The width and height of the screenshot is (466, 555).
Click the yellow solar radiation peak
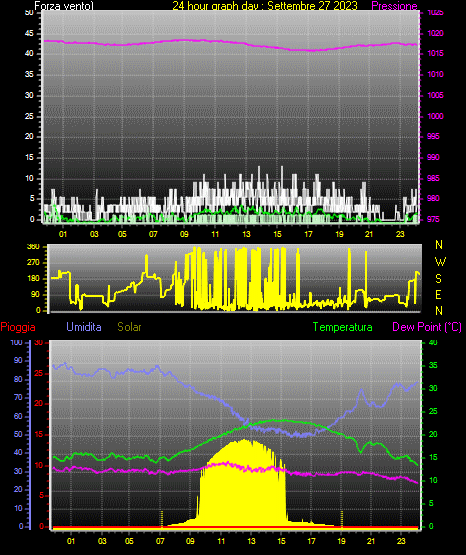tap(244, 441)
